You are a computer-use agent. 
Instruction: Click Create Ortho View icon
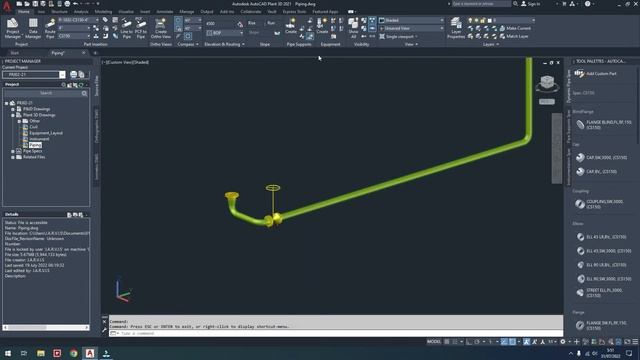(x=160, y=28)
